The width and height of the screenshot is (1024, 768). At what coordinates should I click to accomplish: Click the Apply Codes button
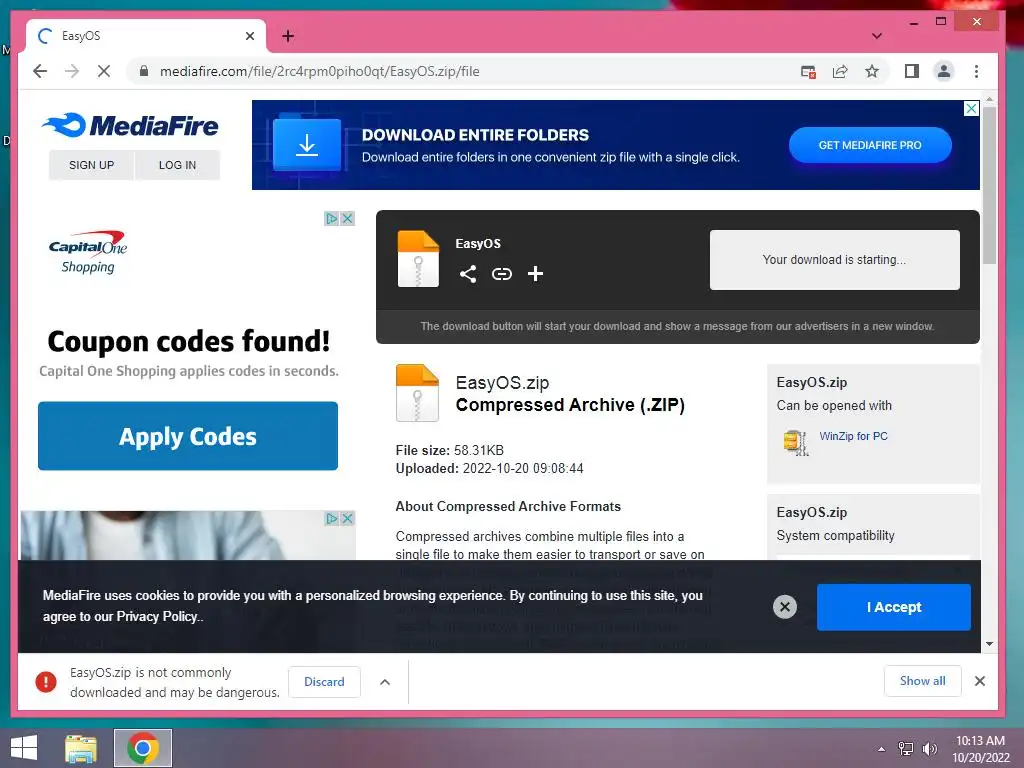(x=188, y=436)
